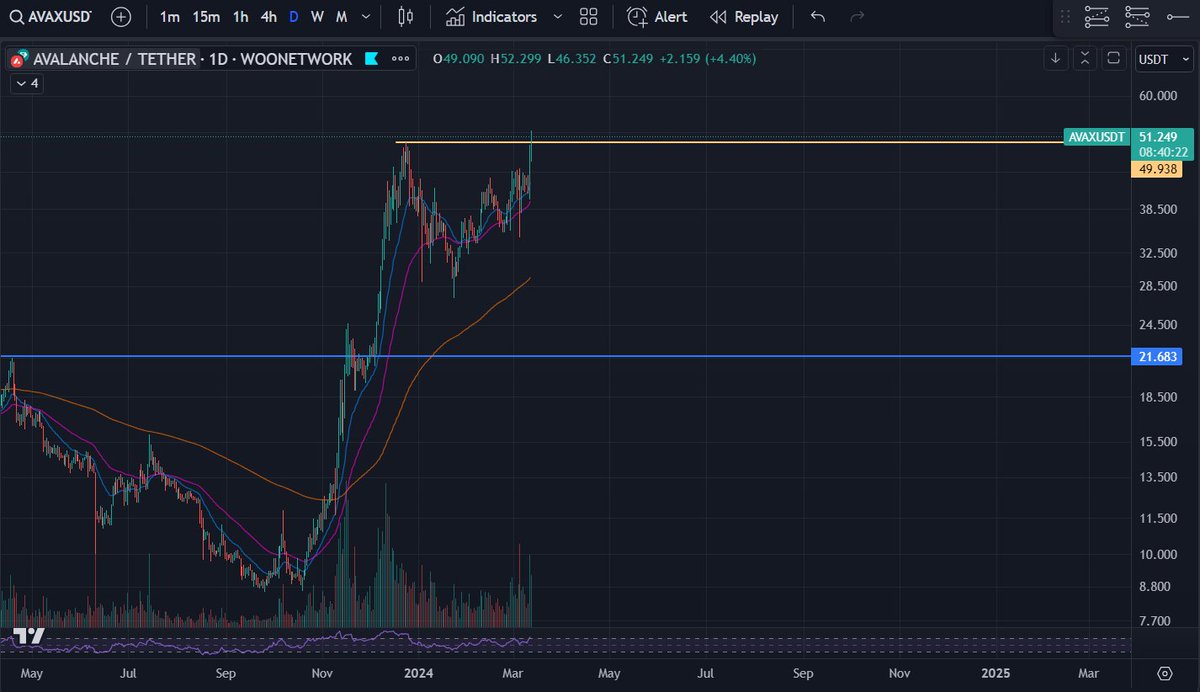Open the candlestick chart type selector

pos(405,17)
